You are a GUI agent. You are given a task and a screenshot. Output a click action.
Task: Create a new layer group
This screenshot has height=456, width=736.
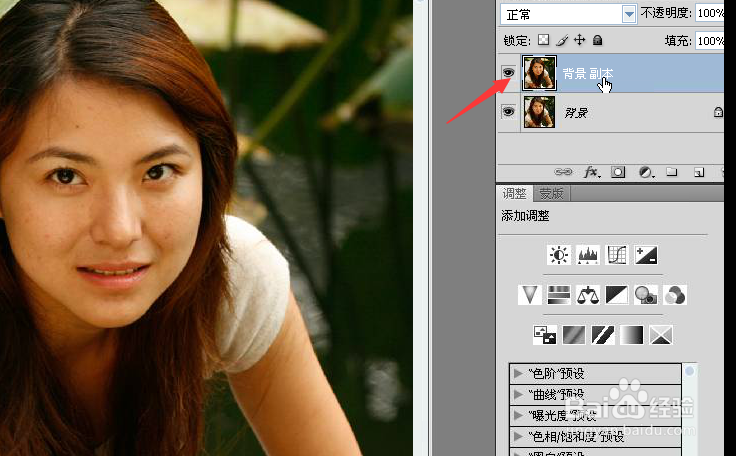tap(672, 172)
